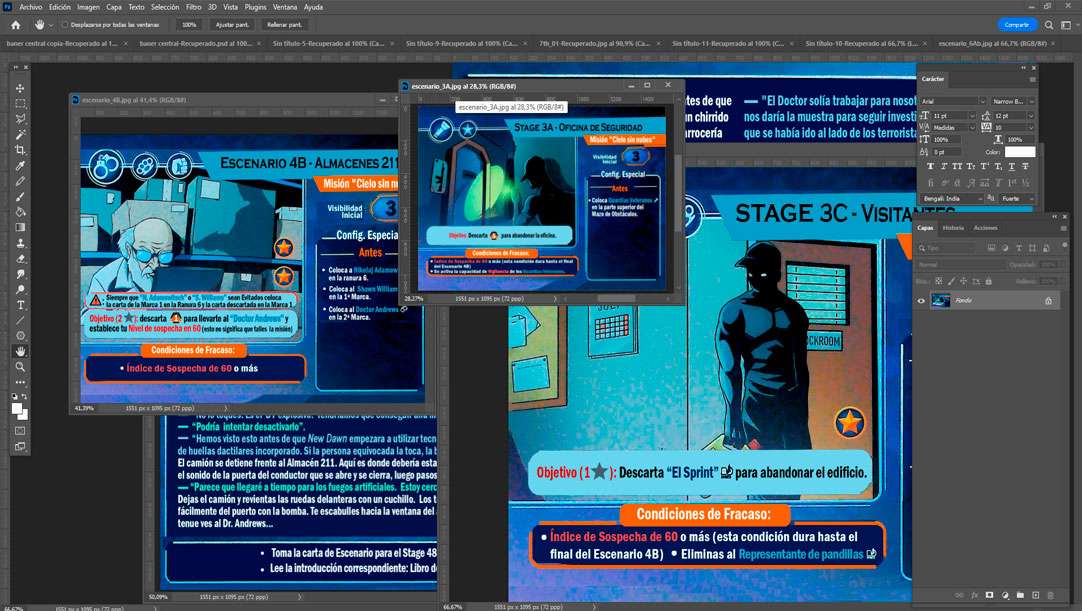The image size is (1082, 611).
Task: Toggle the layer filter switch
Action: (1065, 246)
